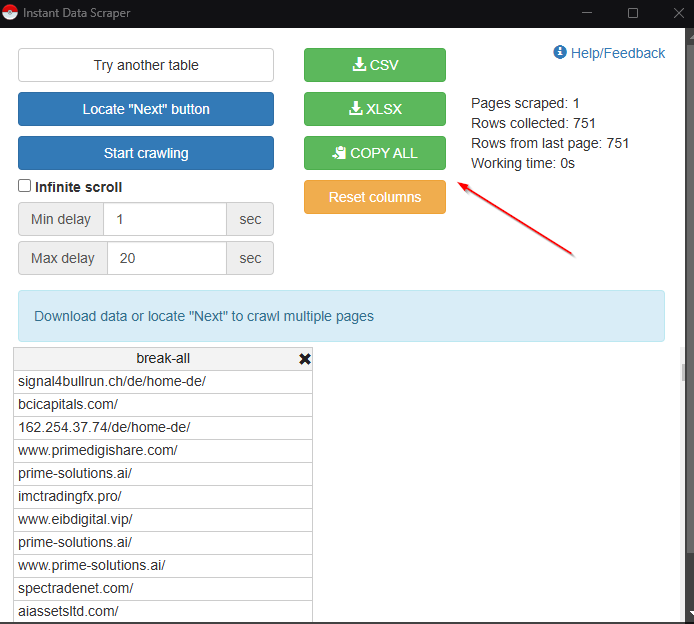
Task: Select the spectradenet.com/ cell
Action: tap(163, 589)
